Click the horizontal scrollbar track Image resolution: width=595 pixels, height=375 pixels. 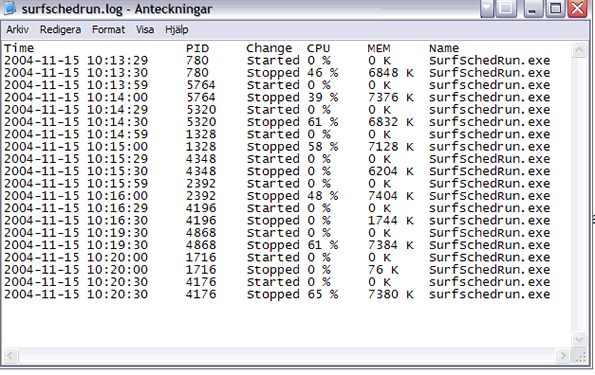(286, 356)
